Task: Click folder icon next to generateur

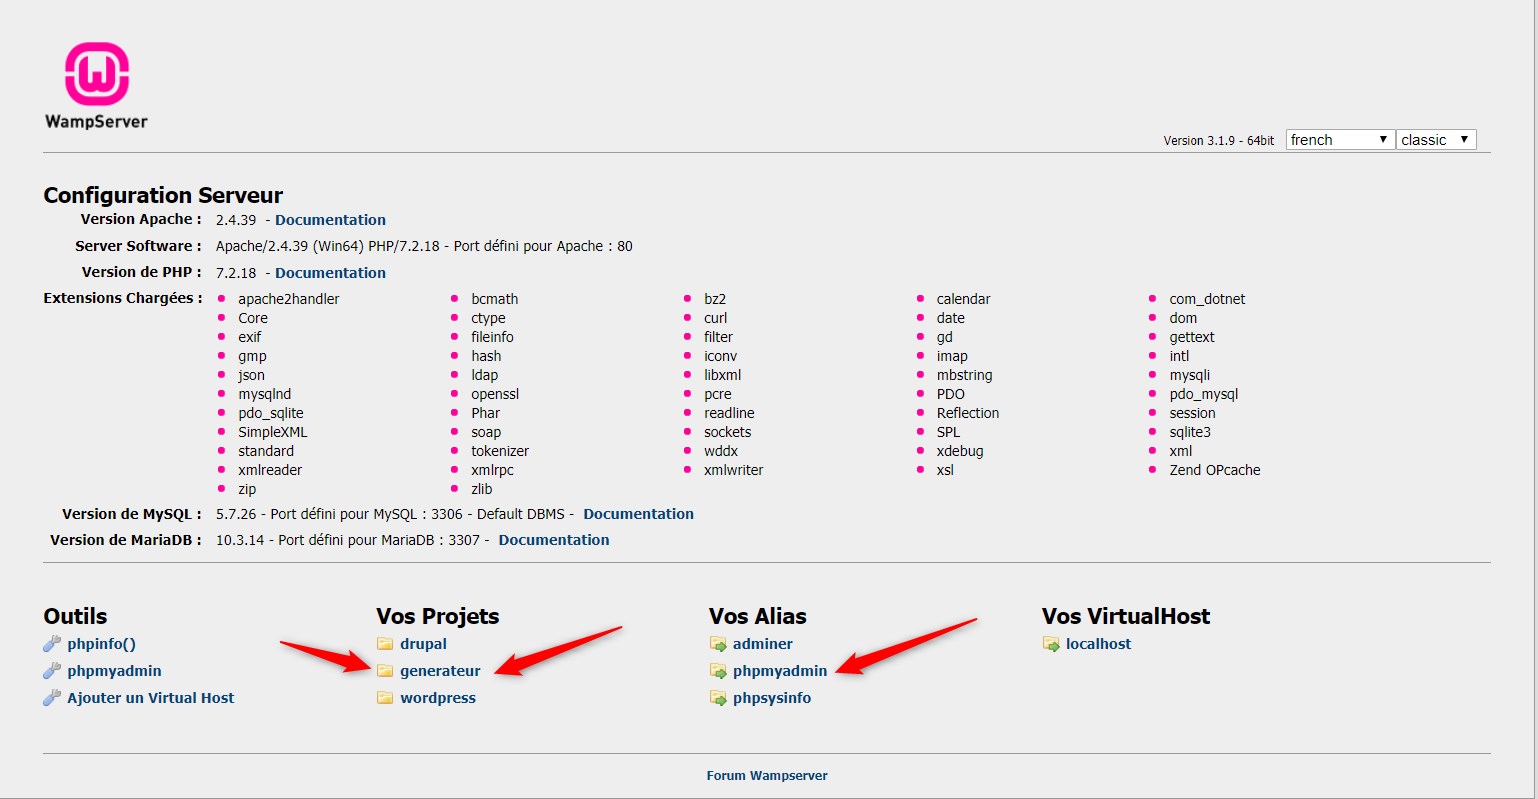Action: (385, 671)
